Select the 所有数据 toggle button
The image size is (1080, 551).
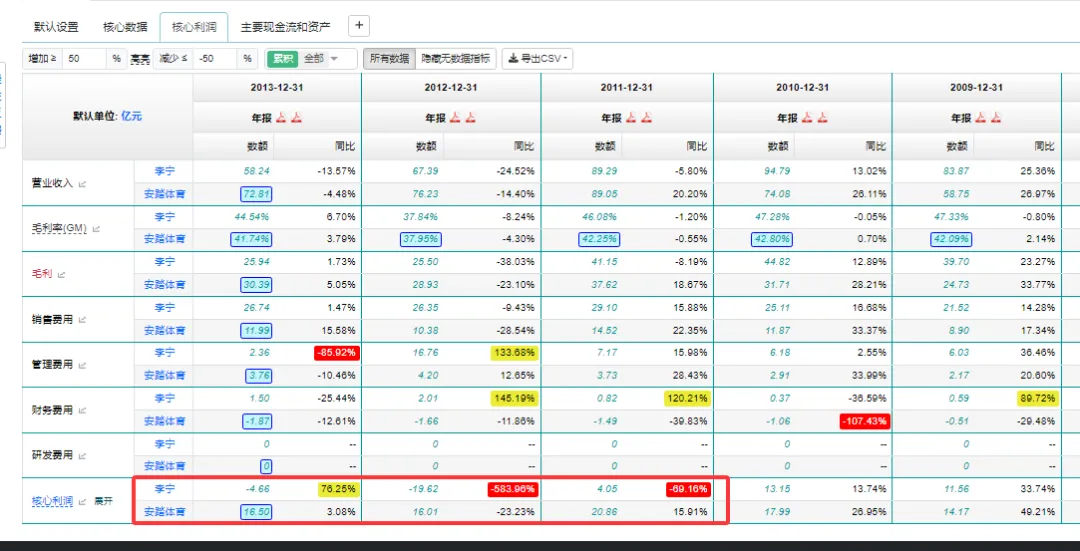389,59
